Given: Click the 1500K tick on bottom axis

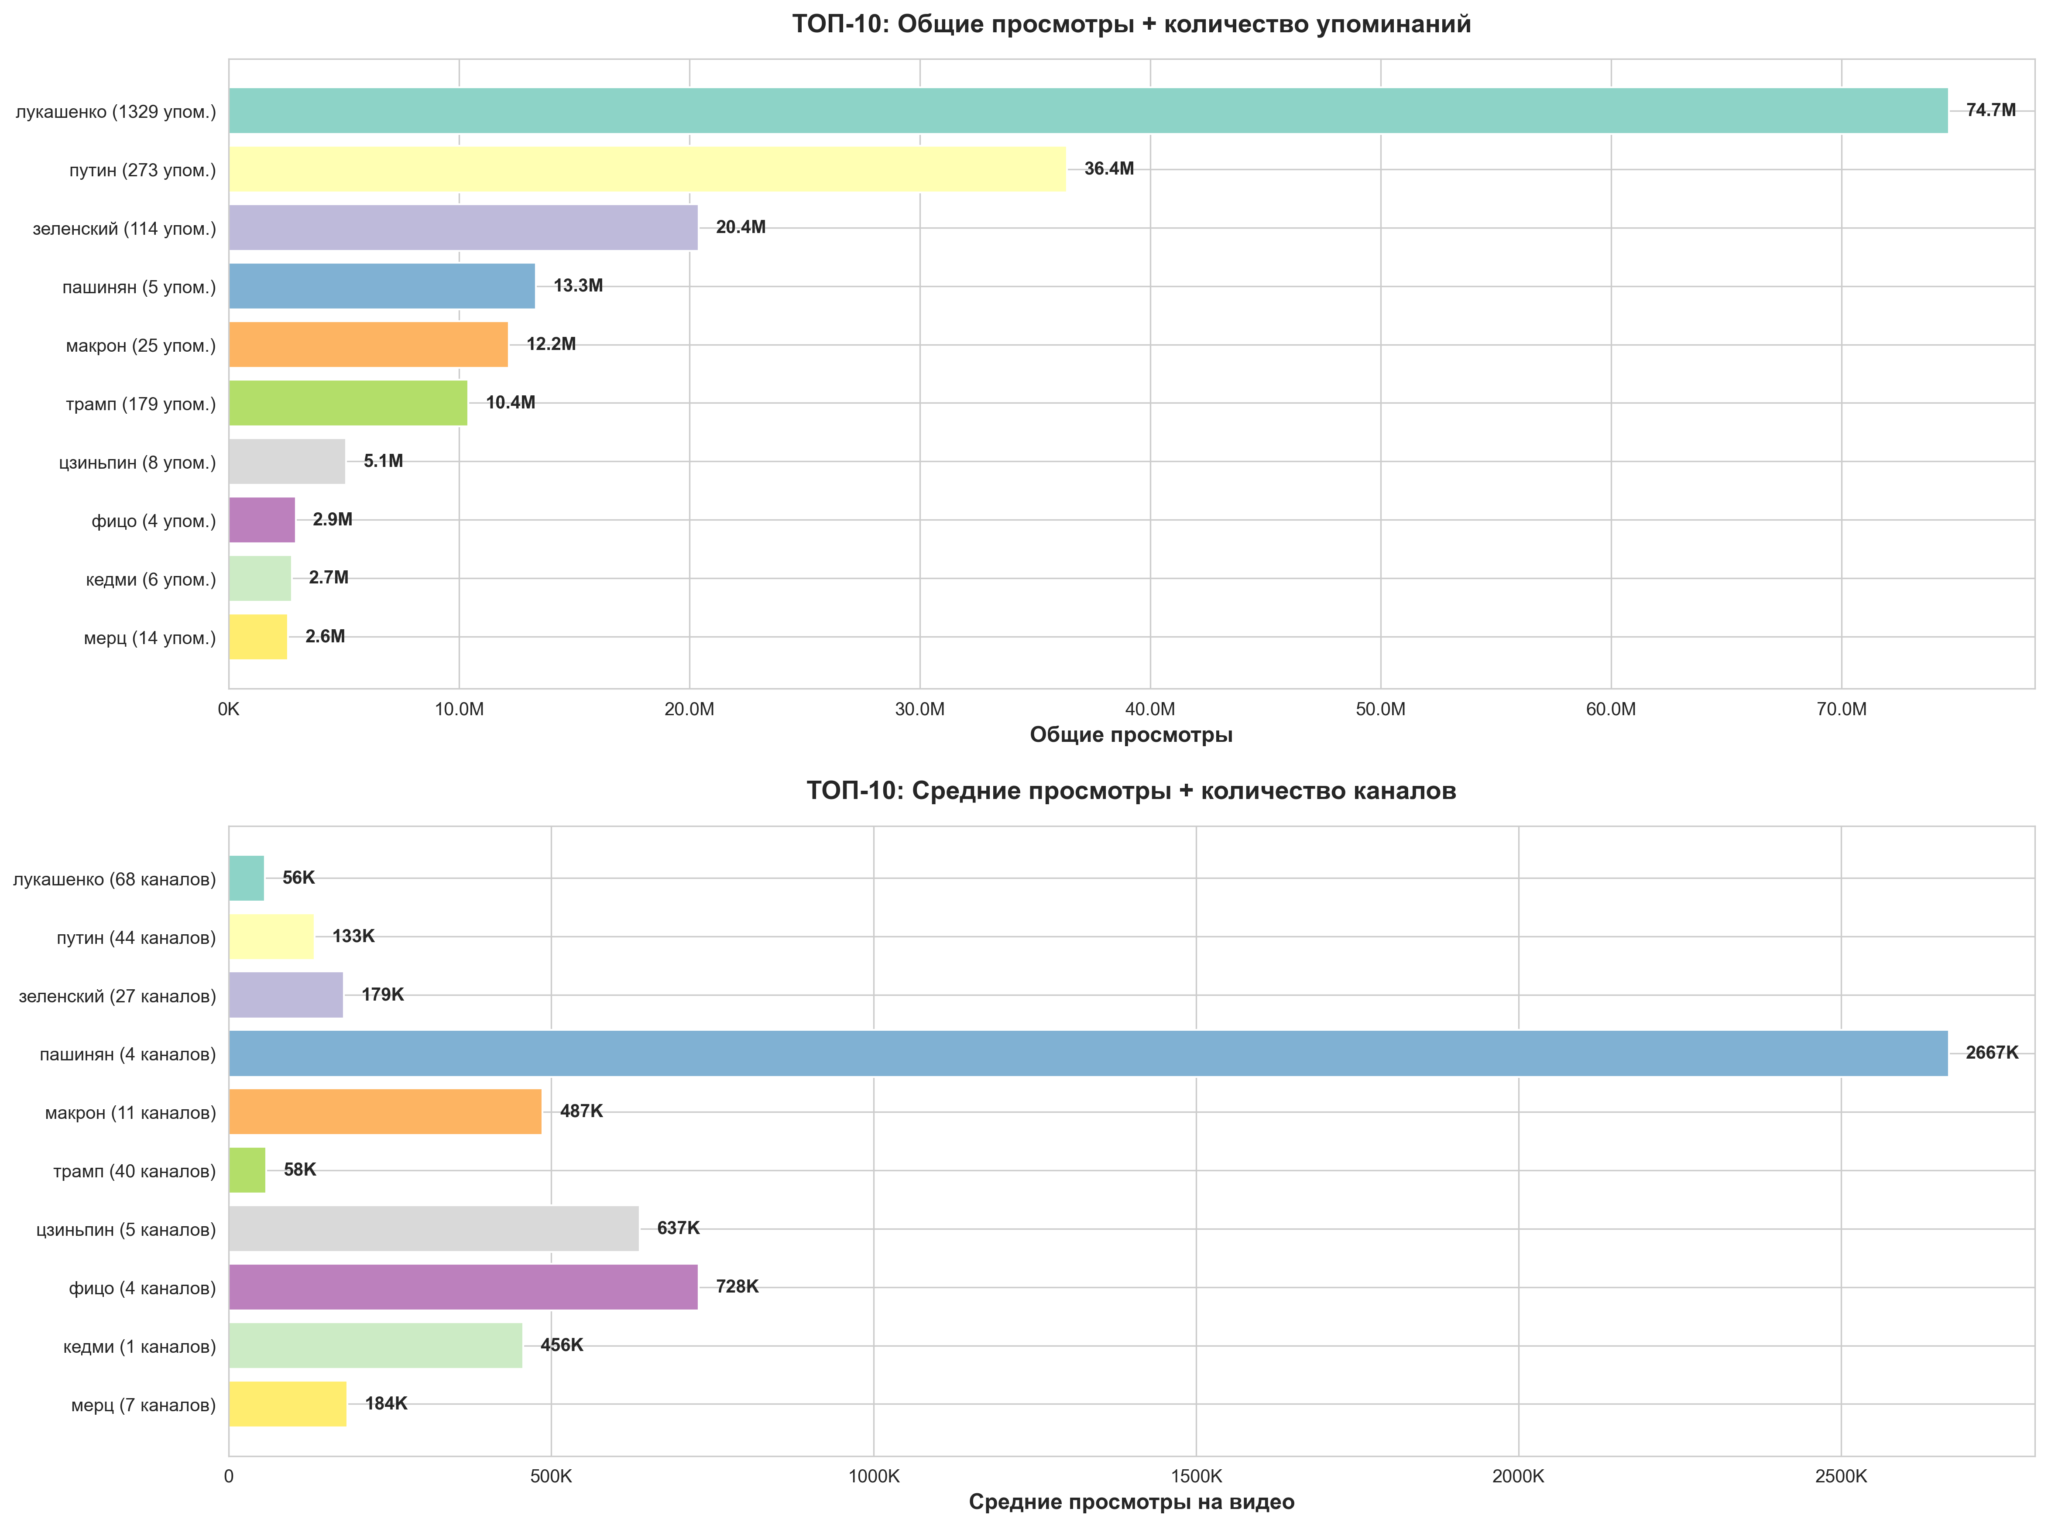Looking at the screenshot, I should [1196, 1477].
